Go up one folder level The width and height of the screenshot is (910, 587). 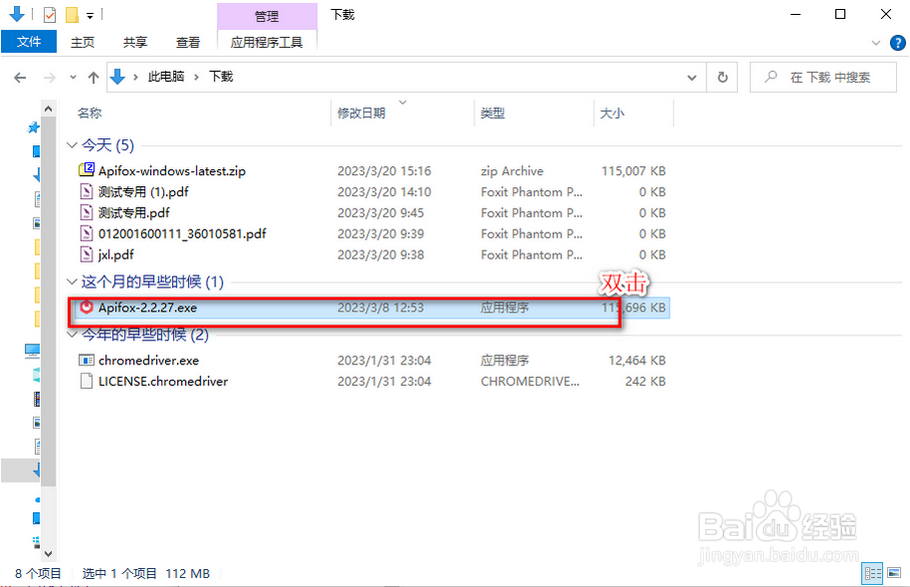pyautogui.click(x=93, y=77)
